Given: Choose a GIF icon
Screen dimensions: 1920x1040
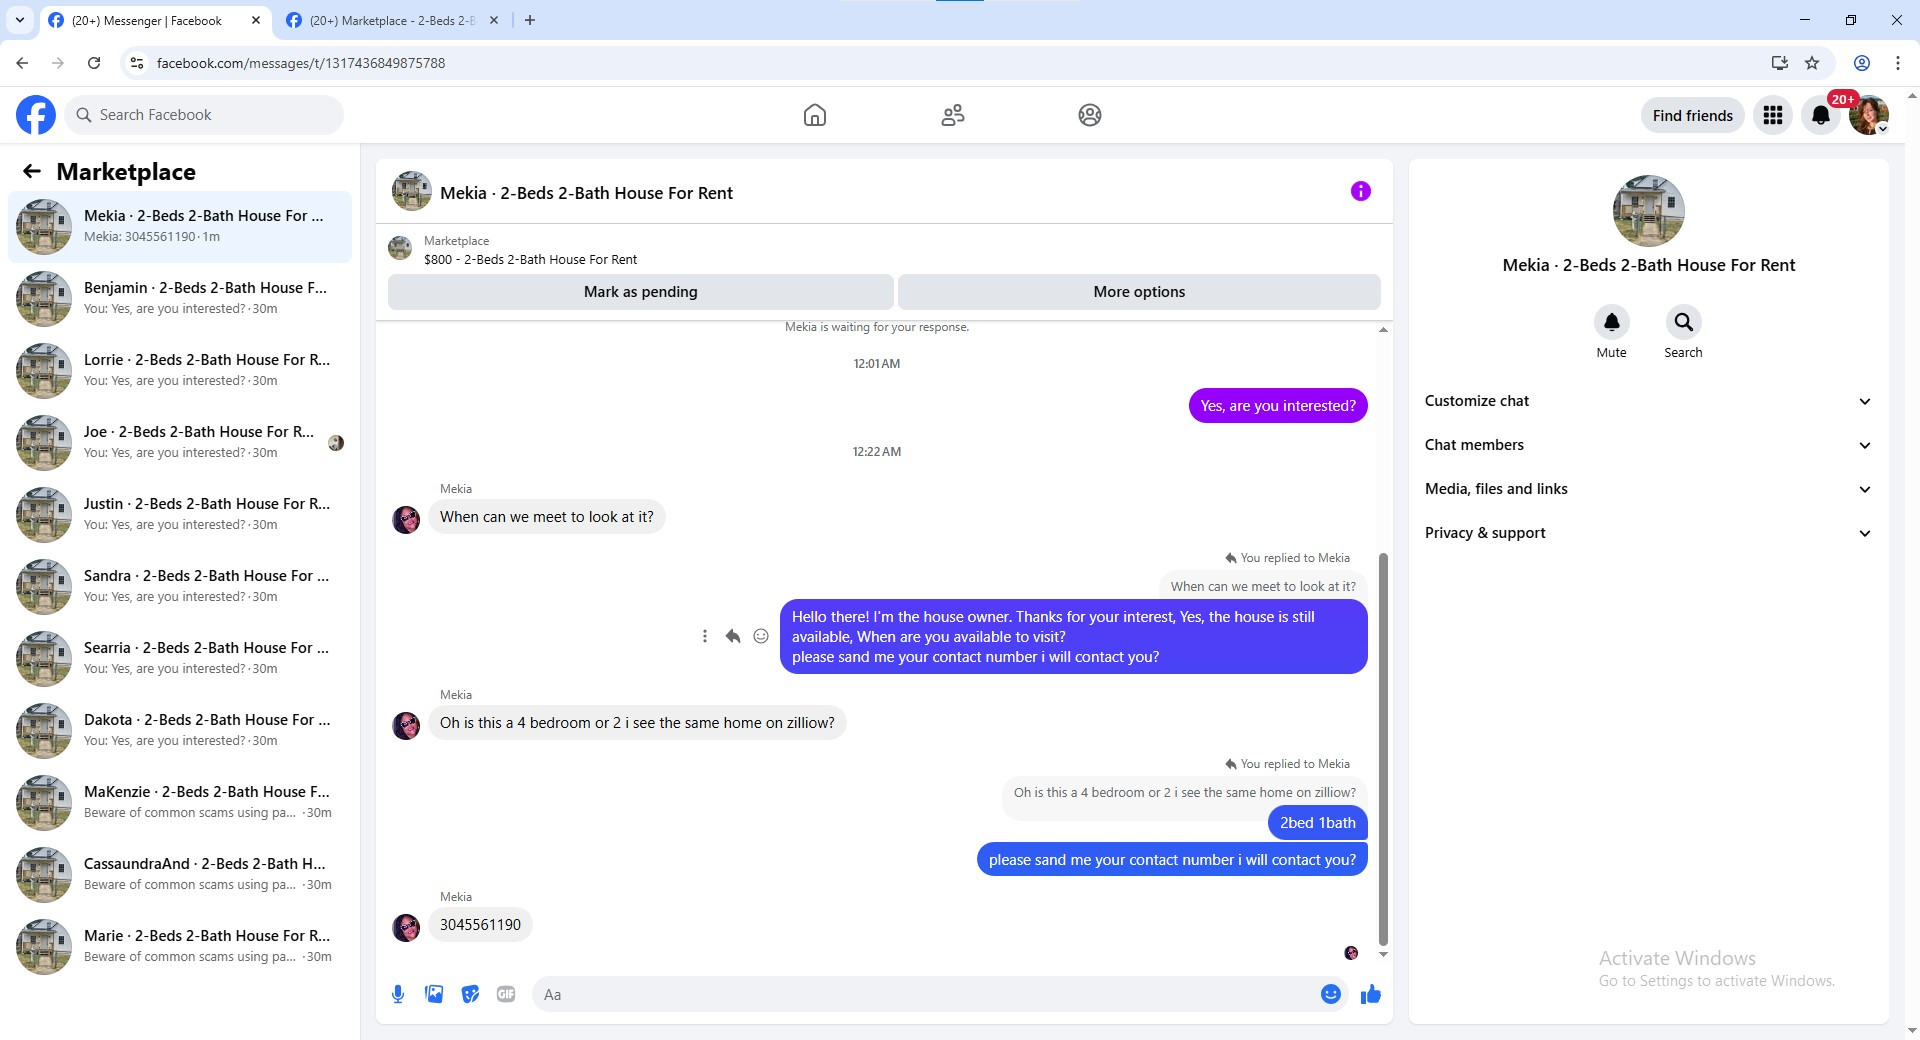Looking at the screenshot, I should click(x=506, y=994).
